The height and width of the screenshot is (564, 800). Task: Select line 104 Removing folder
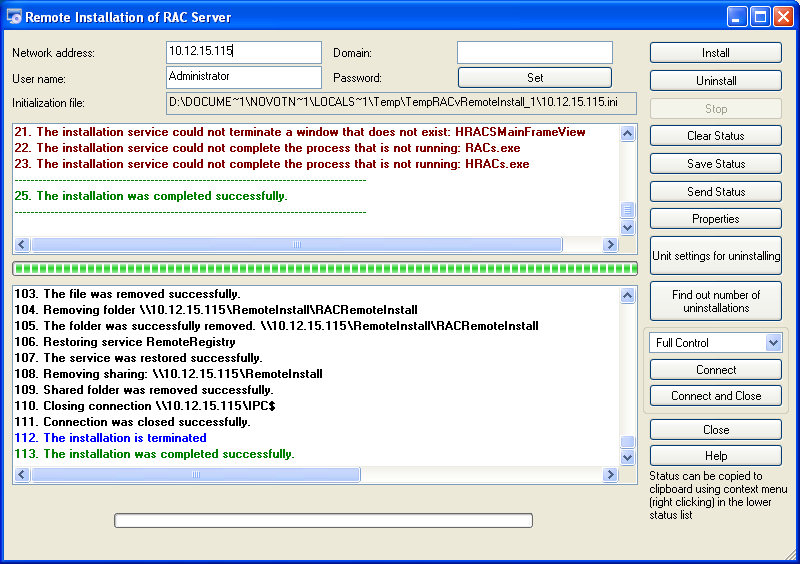tap(216, 310)
